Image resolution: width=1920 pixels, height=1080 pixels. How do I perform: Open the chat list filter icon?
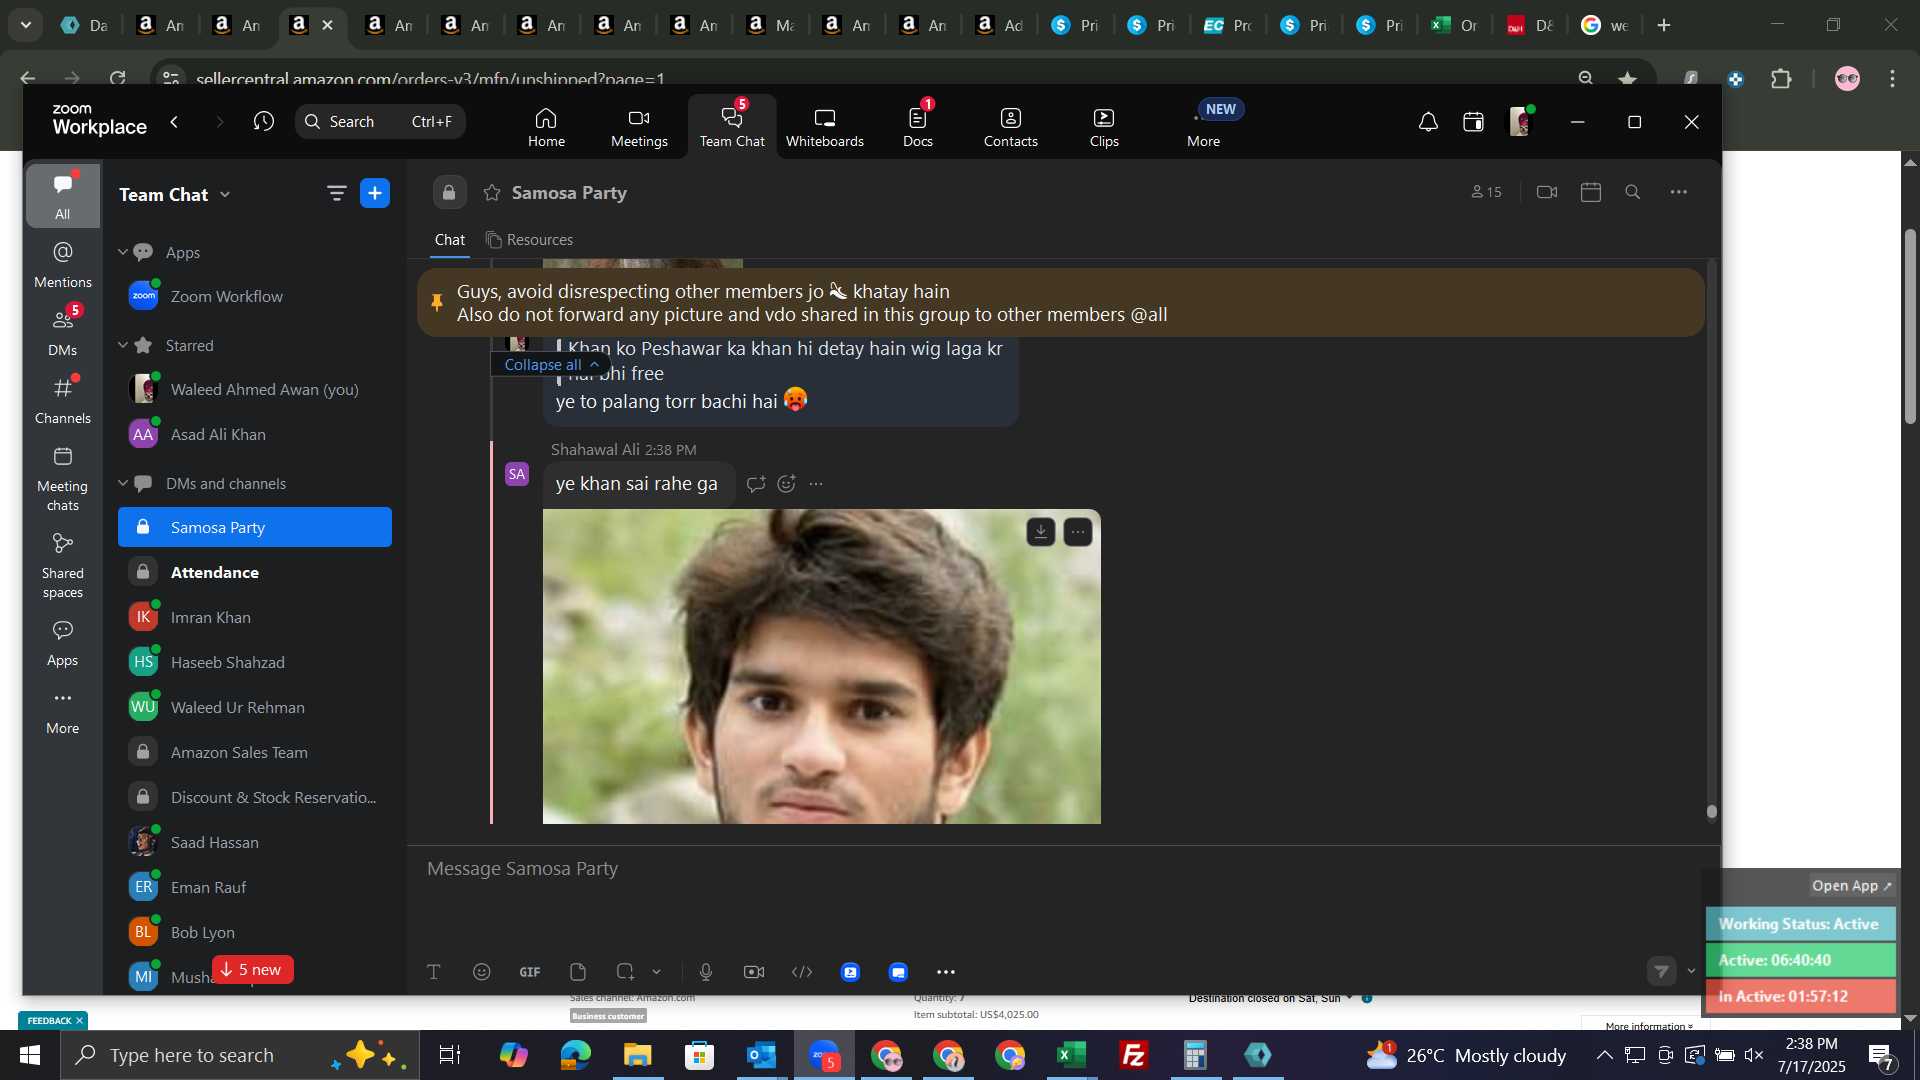click(x=336, y=194)
